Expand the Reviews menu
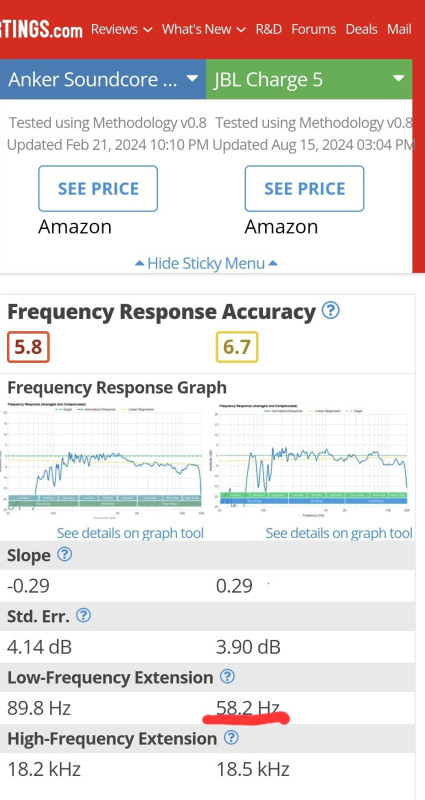Viewport: 425px width, 800px height. 121,29
